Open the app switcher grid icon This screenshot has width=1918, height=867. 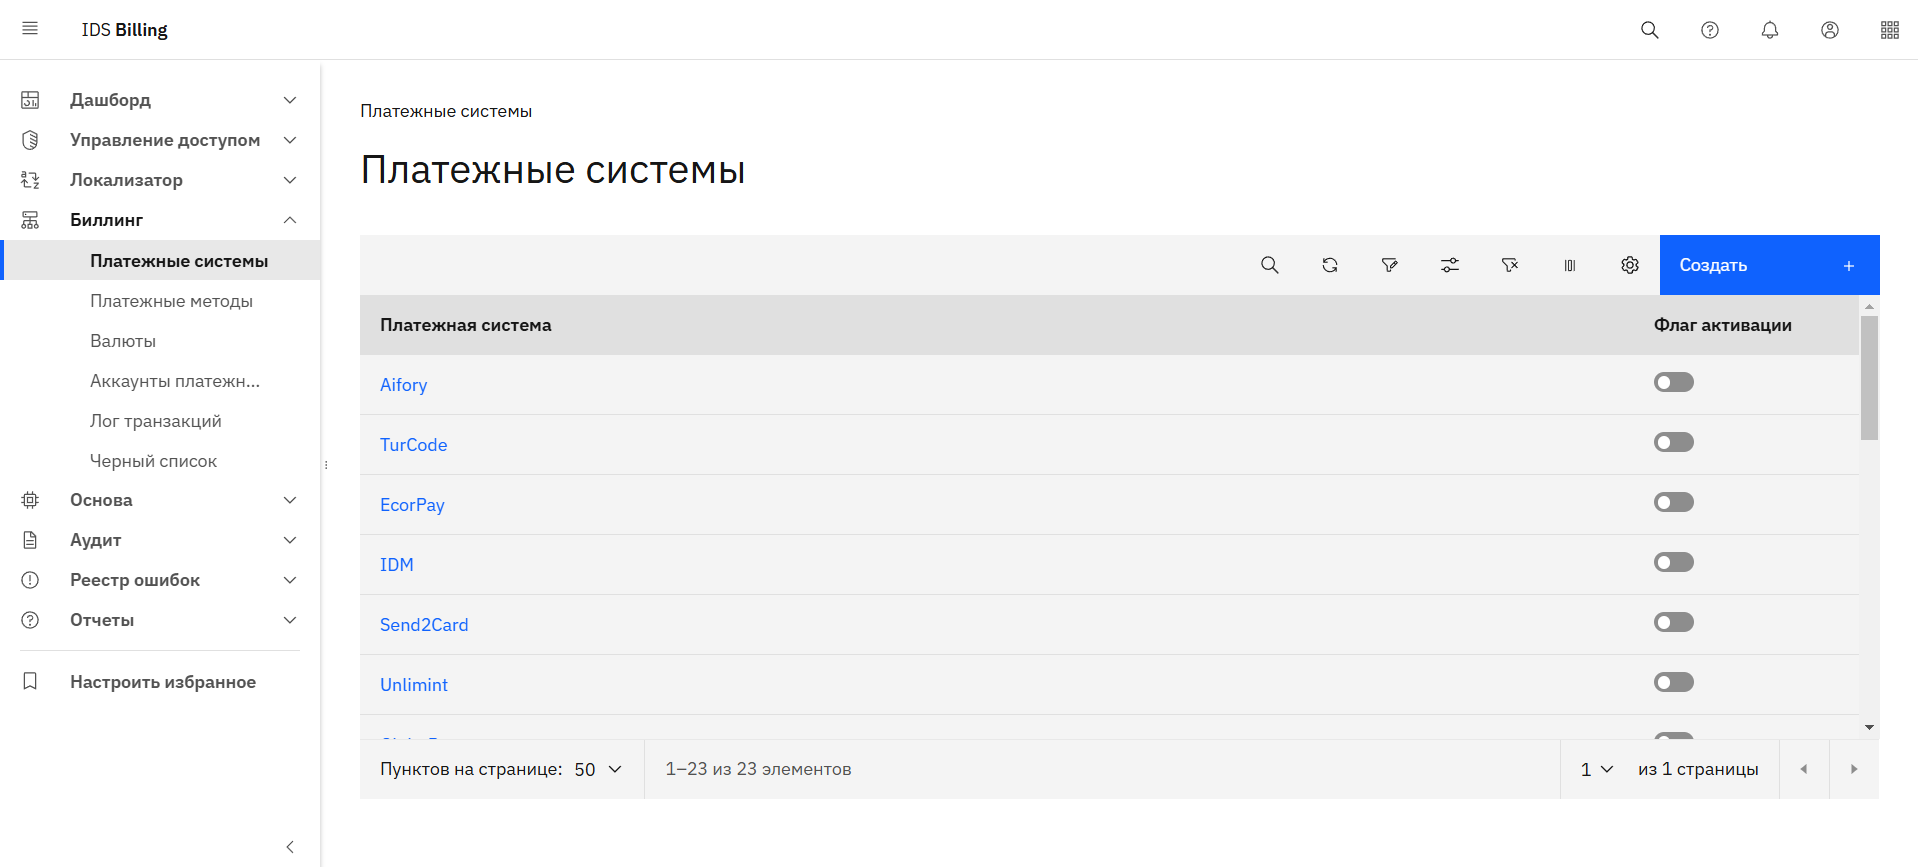click(x=1890, y=30)
